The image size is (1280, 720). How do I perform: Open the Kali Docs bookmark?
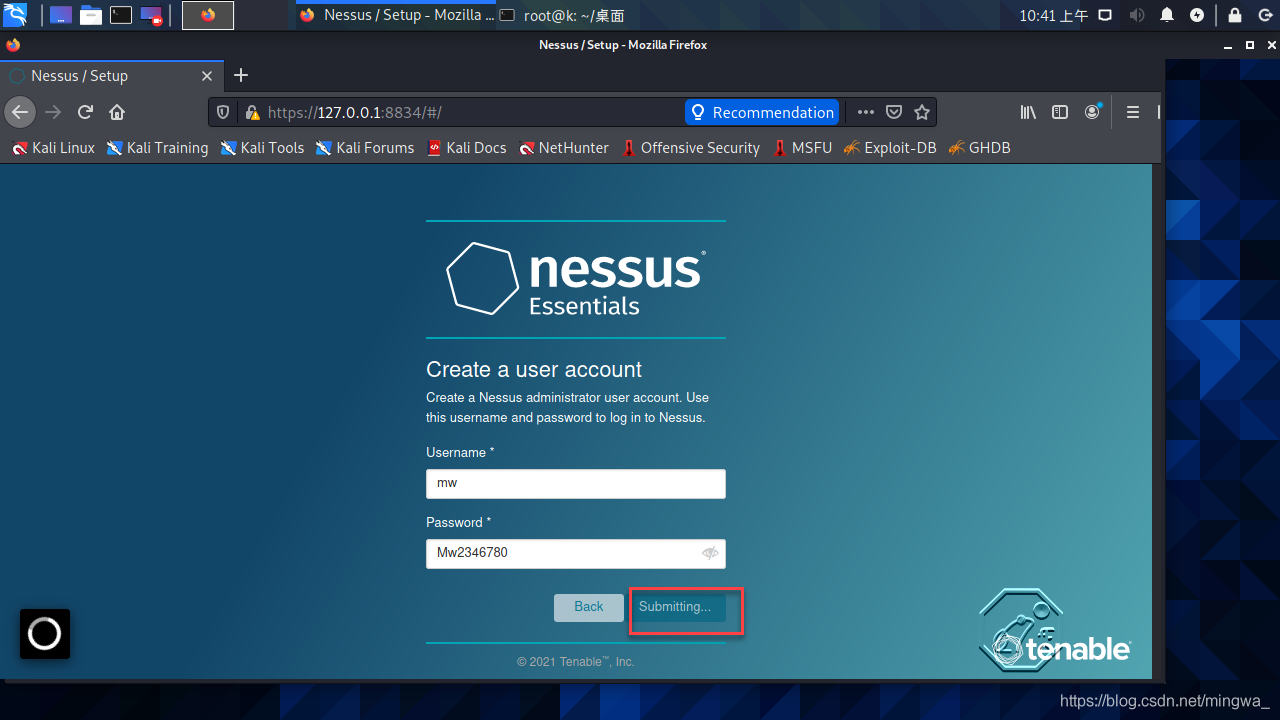466,148
